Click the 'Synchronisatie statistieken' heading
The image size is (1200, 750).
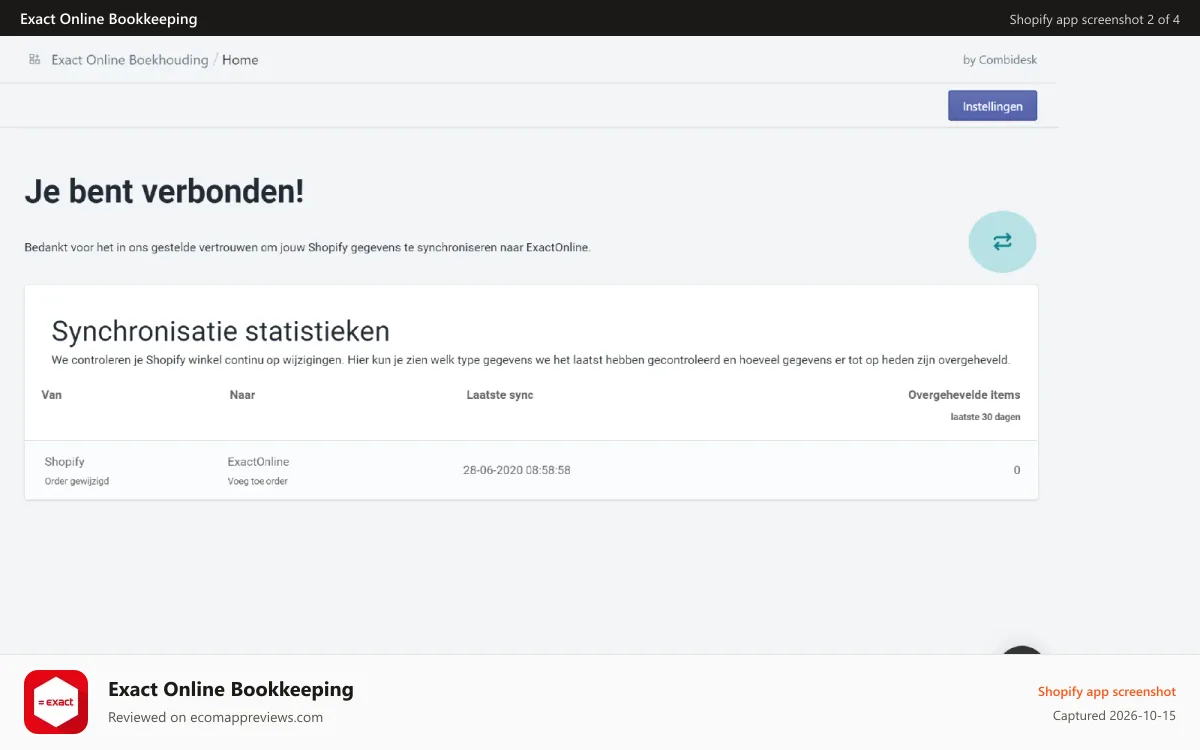(220, 331)
